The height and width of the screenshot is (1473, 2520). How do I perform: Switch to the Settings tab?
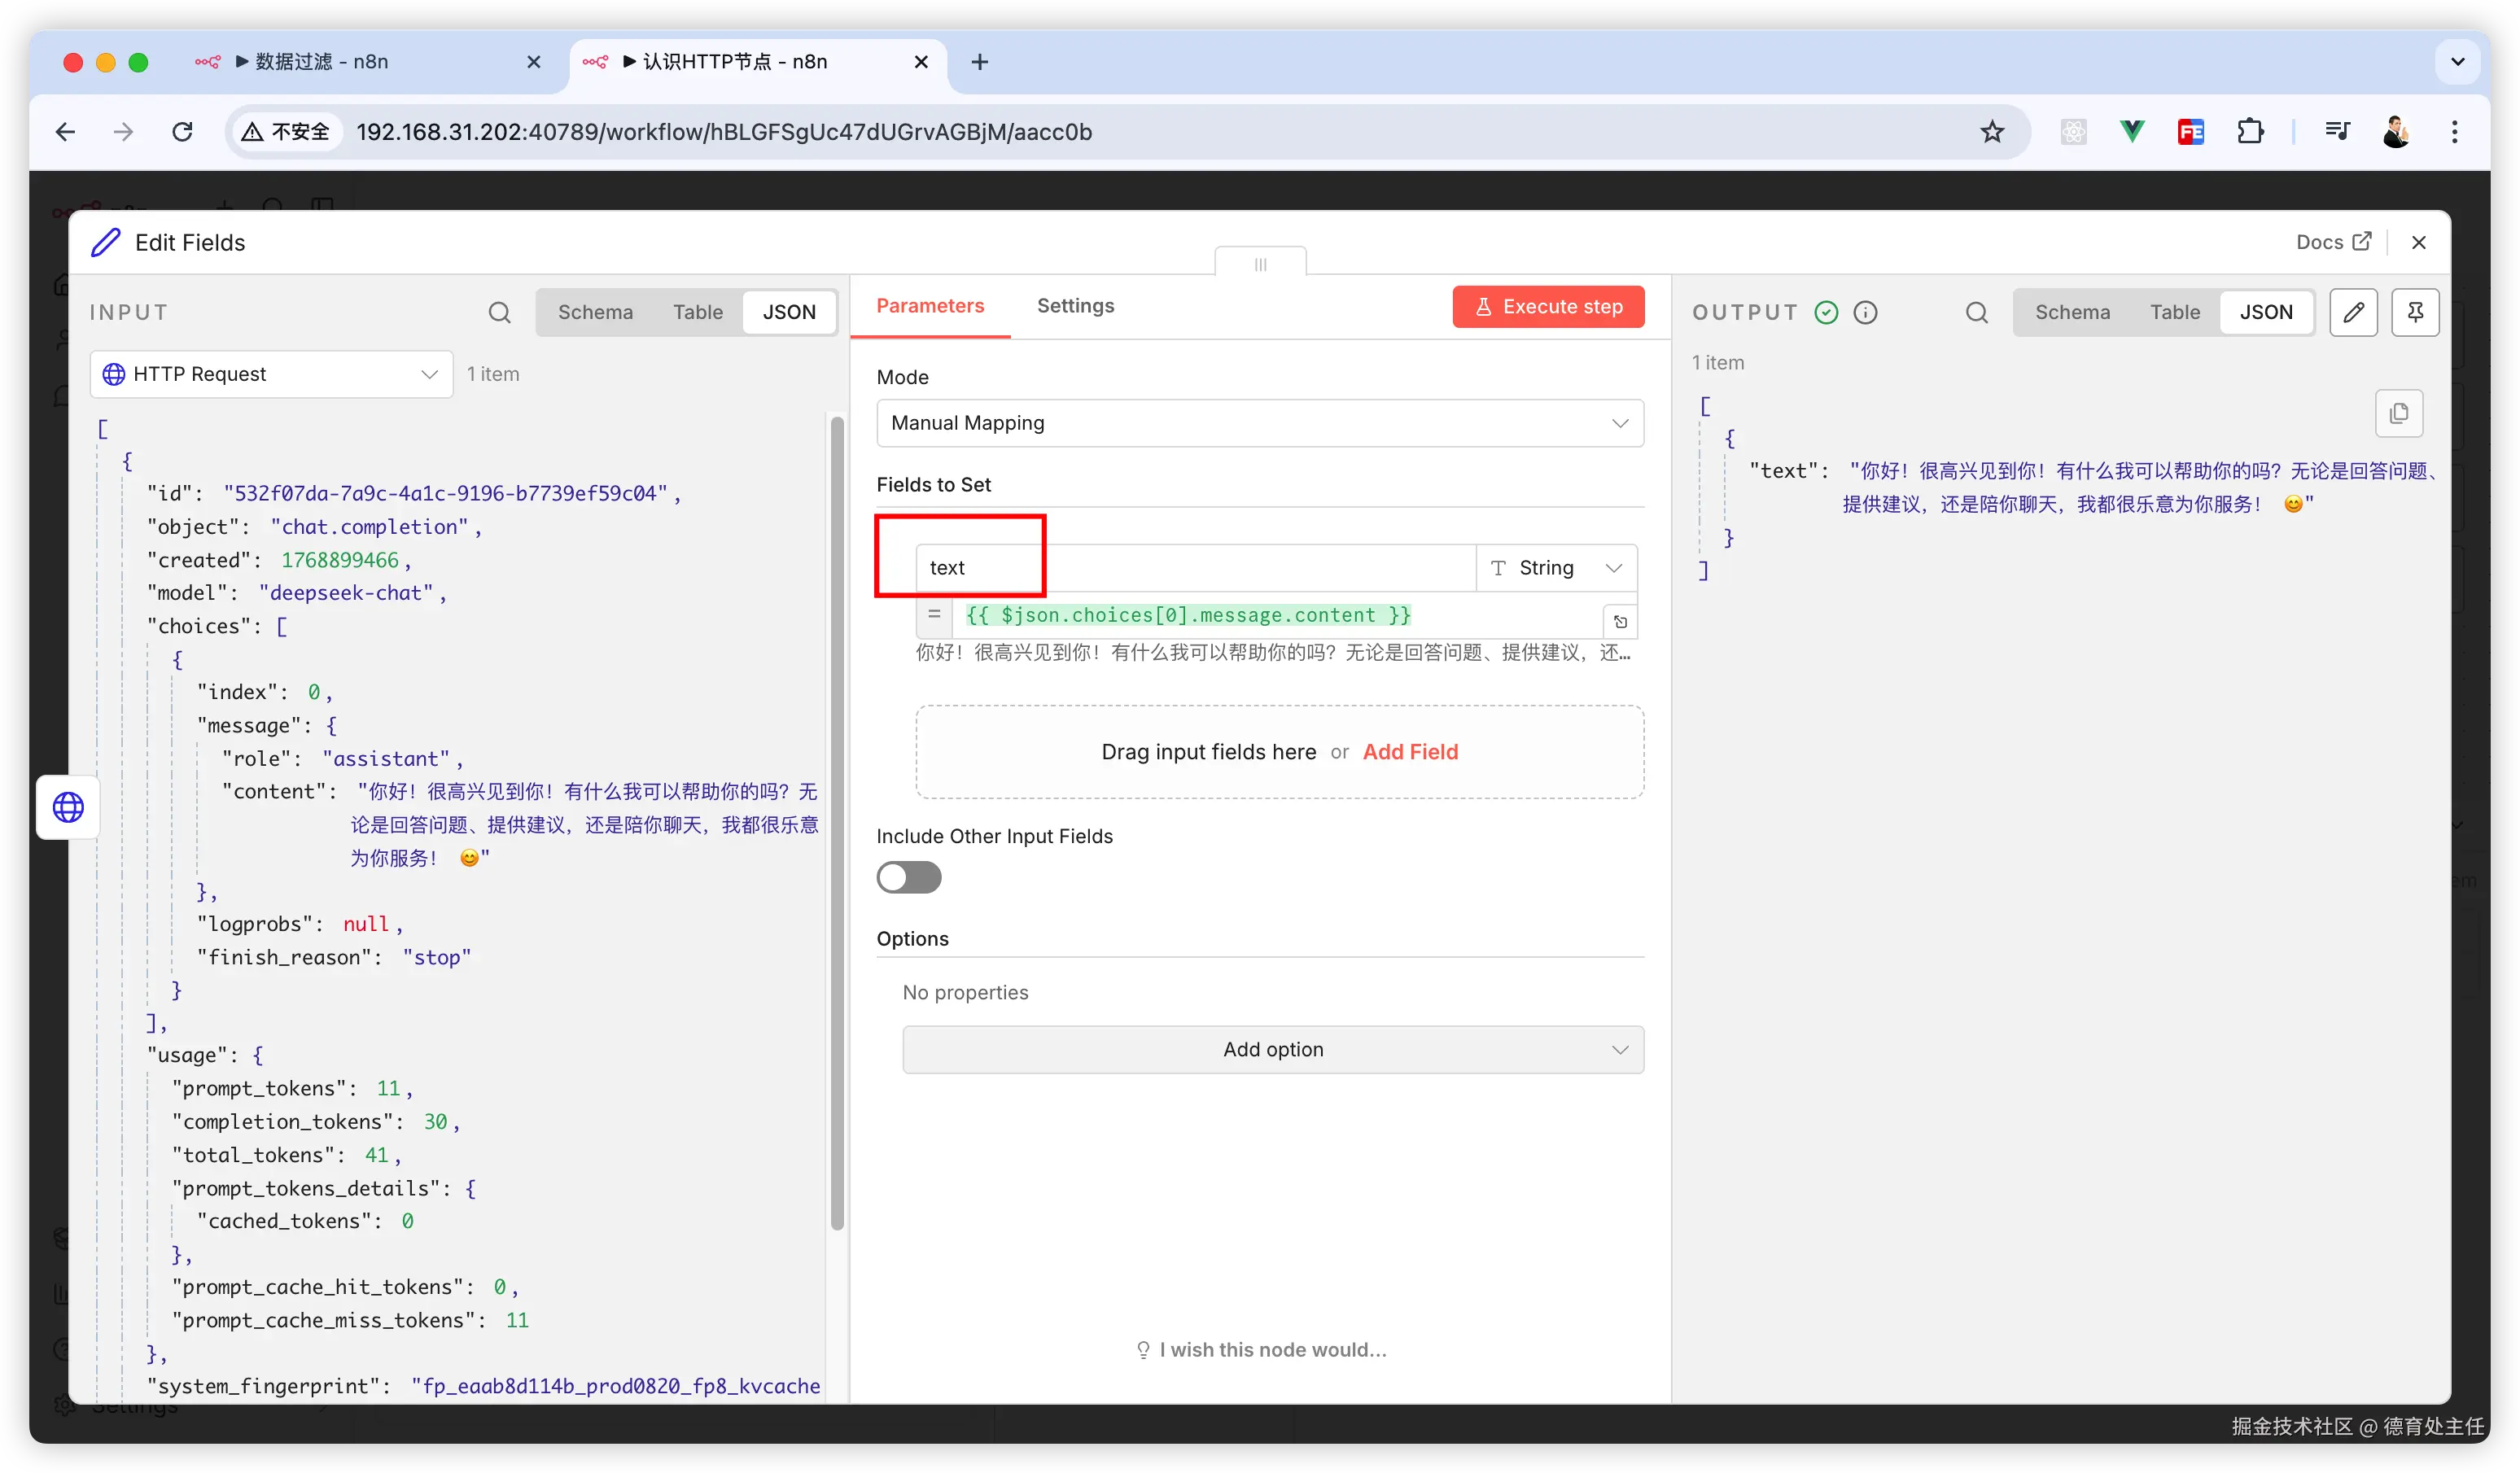tap(1075, 306)
